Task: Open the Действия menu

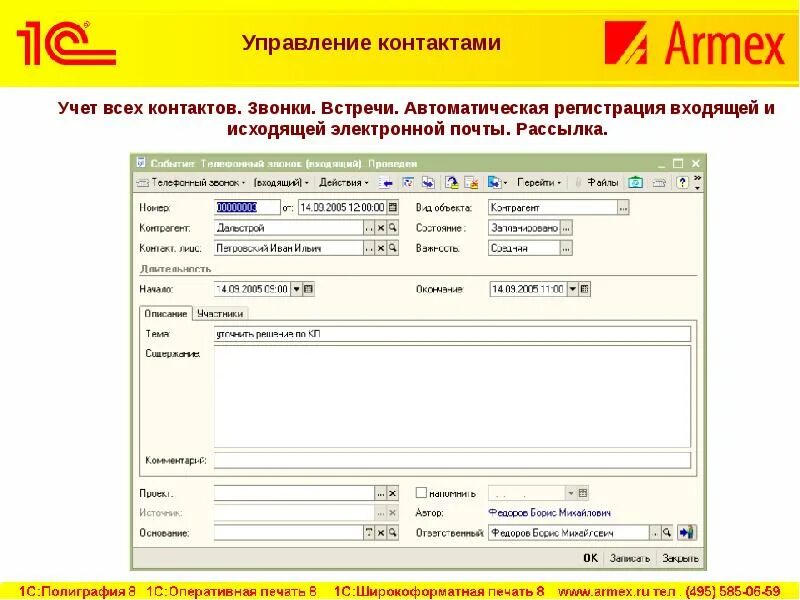Action: [x=343, y=182]
